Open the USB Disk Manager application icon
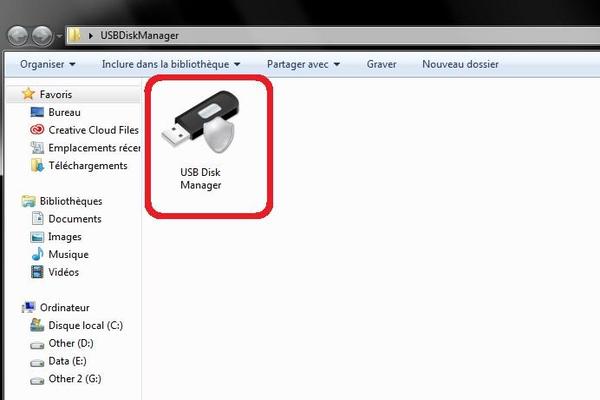Screen dimensions: 600x400 click(207, 140)
